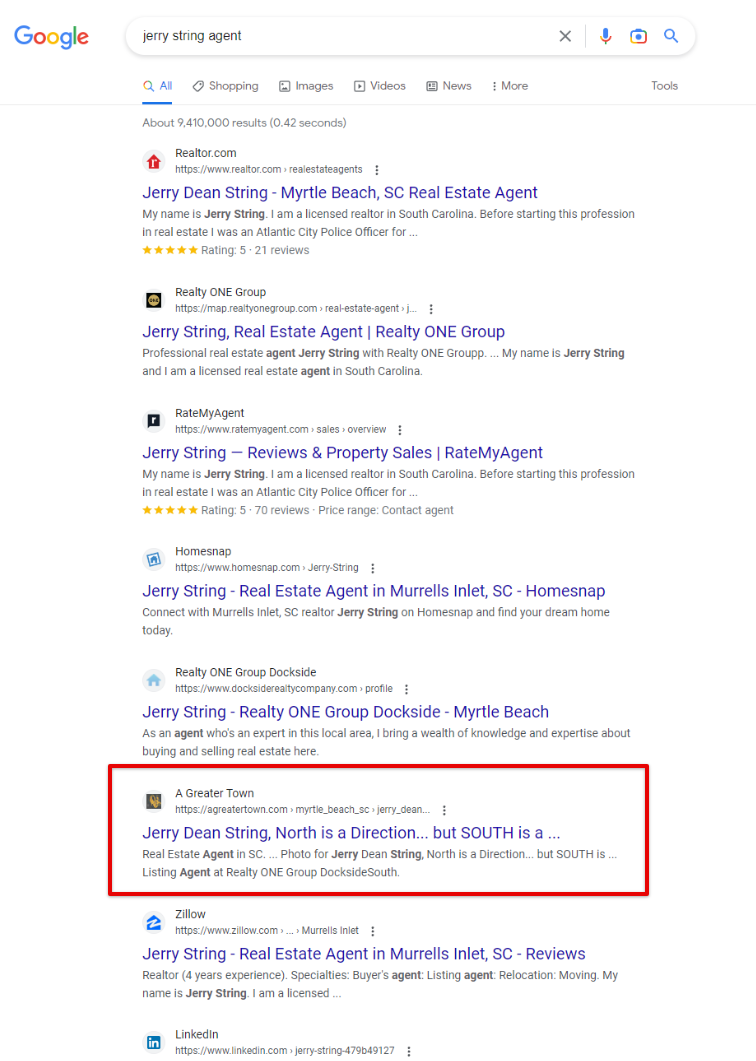Click the Homesnap favicon

click(154, 560)
